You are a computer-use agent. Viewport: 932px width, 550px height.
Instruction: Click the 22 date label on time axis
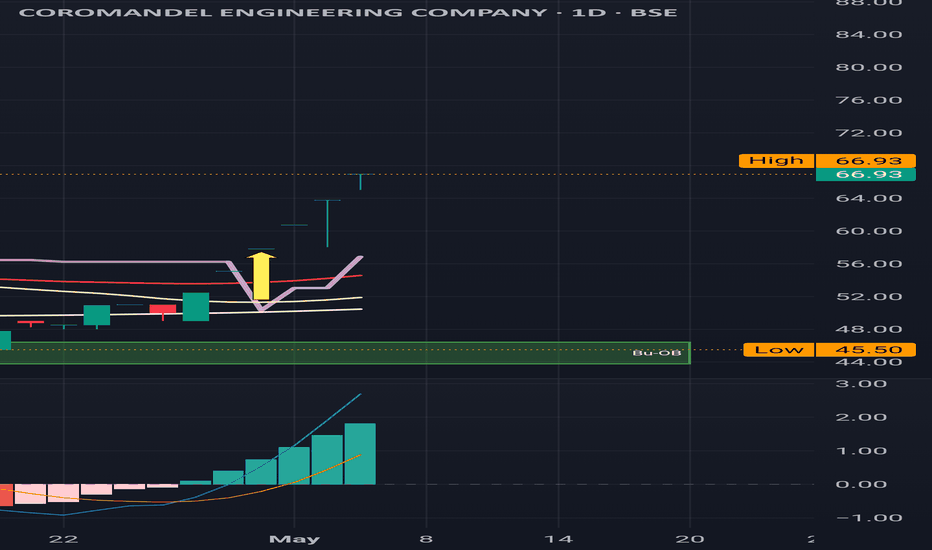[64, 539]
